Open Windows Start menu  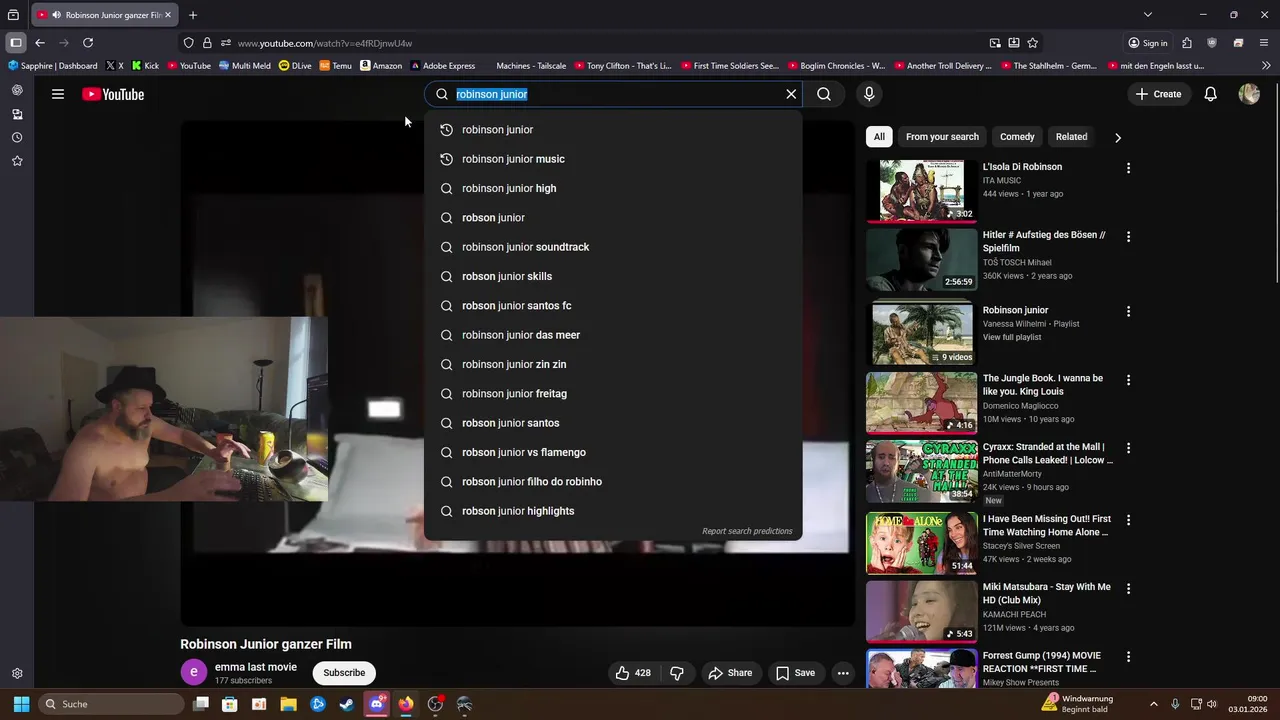[x=21, y=704]
